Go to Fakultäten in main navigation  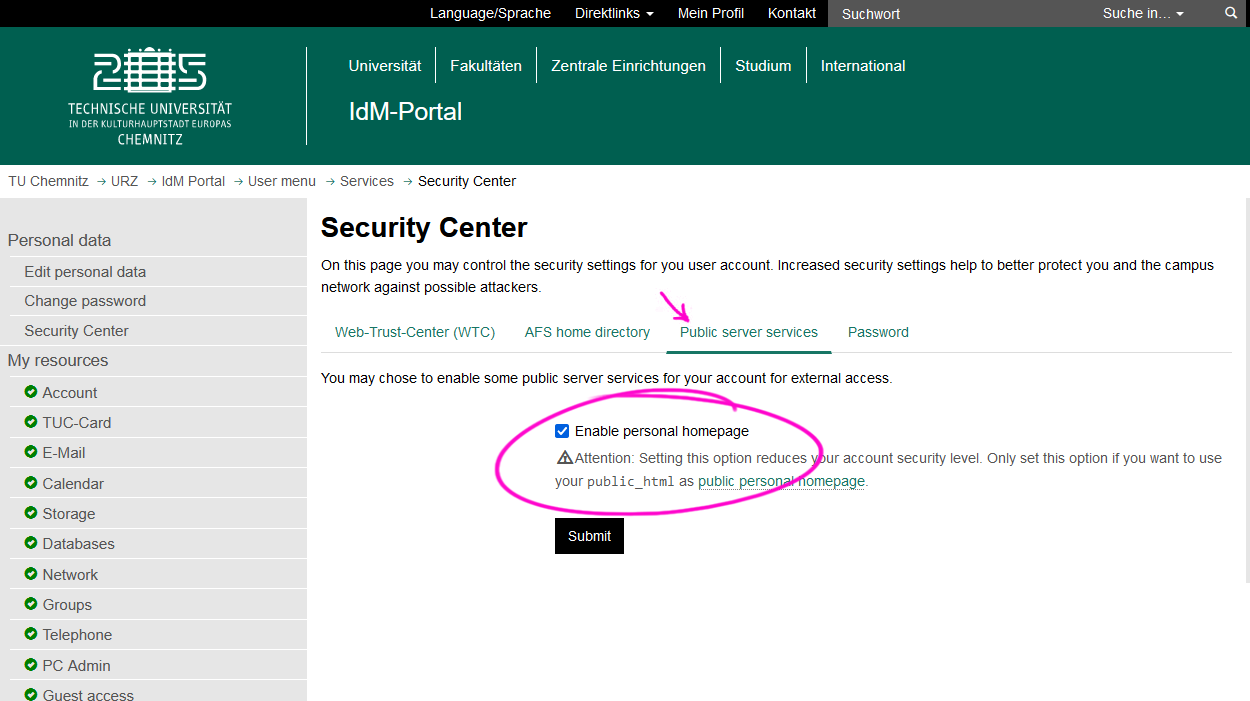point(486,66)
